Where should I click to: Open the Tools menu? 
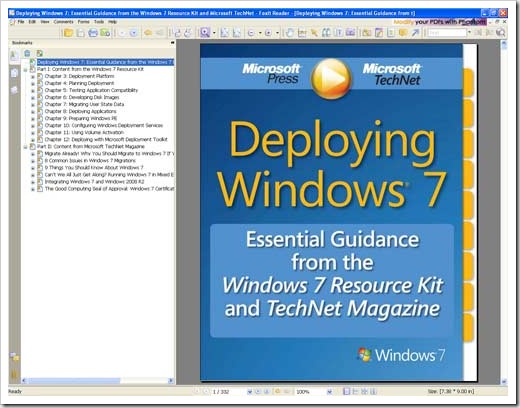click(99, 22)
